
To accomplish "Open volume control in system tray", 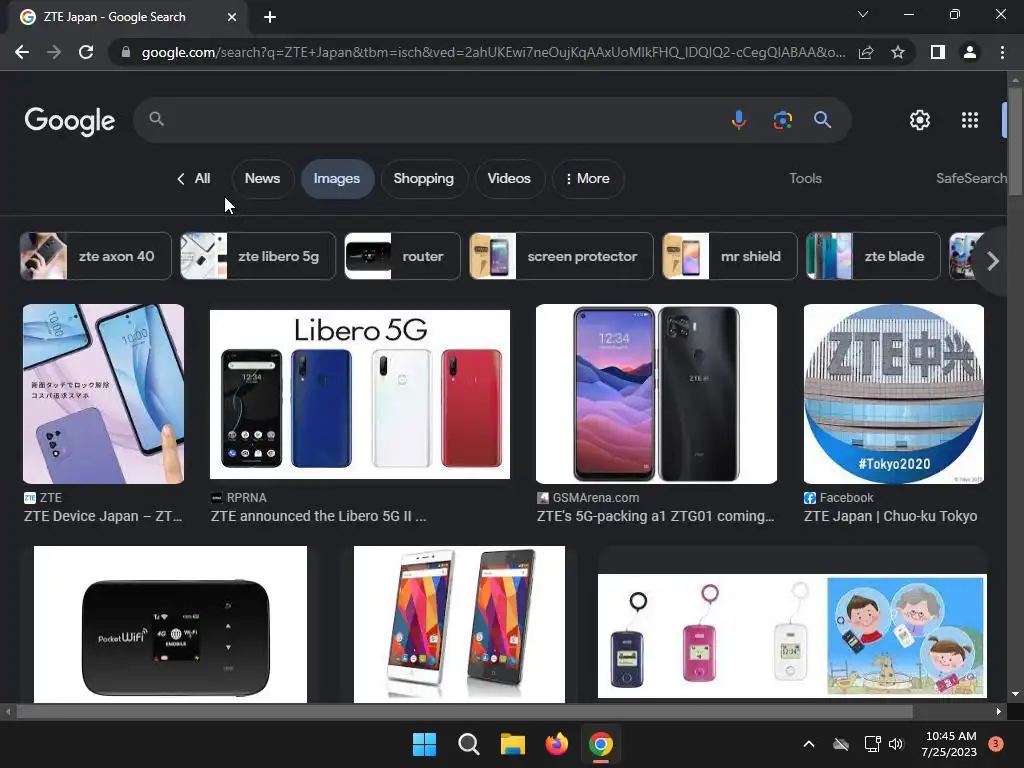I will click(896, 744).
